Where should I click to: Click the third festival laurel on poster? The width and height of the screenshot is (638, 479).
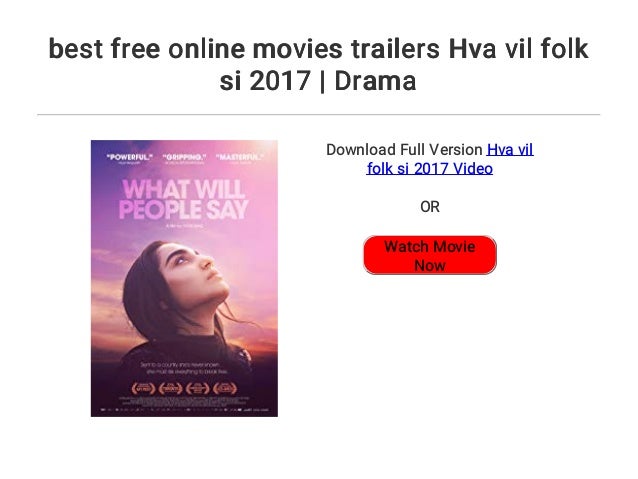click(197, 389)
